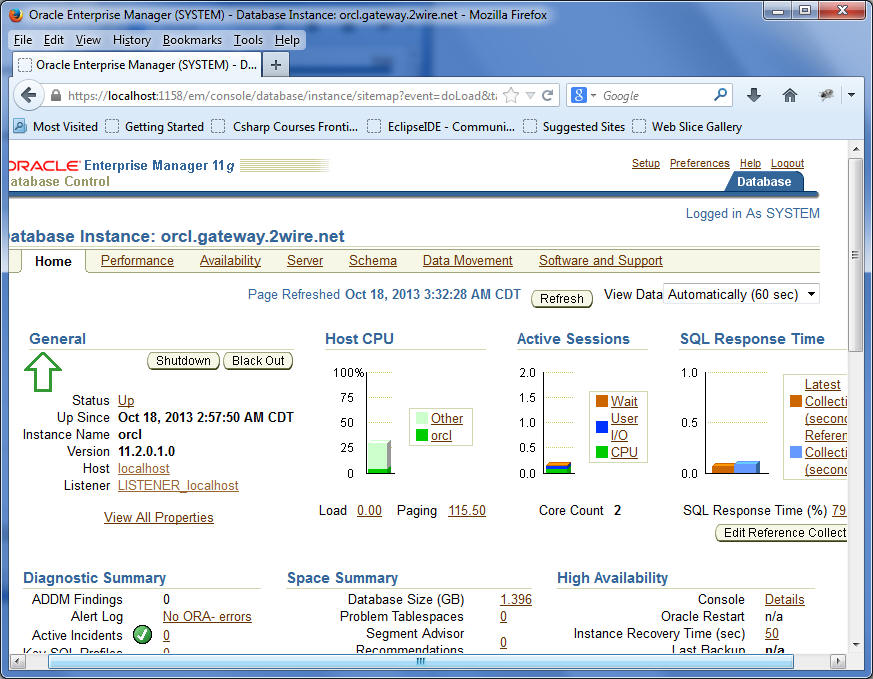Click the Google search engine icon
The image size is (873, 679).
point(578,95)
